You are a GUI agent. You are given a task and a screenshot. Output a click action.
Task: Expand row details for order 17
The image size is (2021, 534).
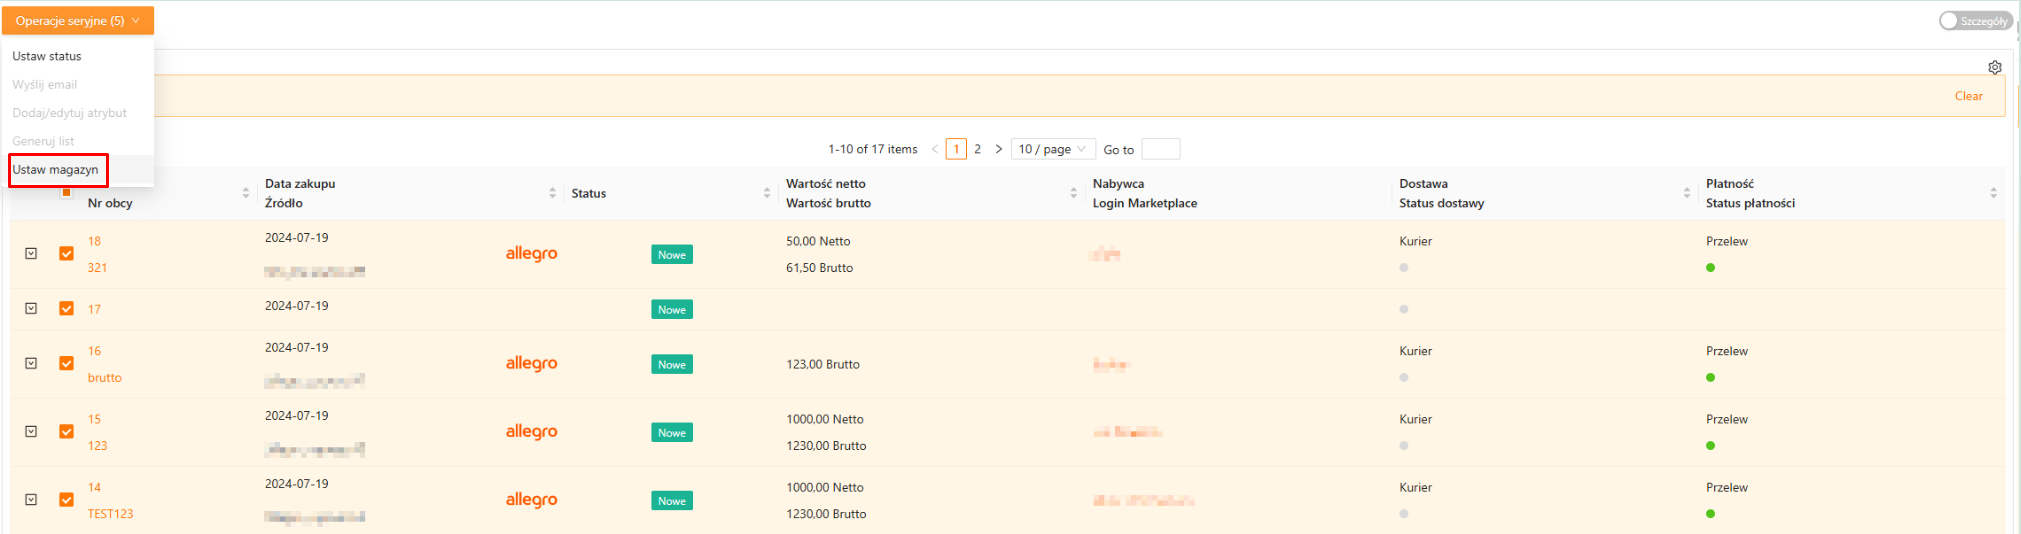coord(31,309)
